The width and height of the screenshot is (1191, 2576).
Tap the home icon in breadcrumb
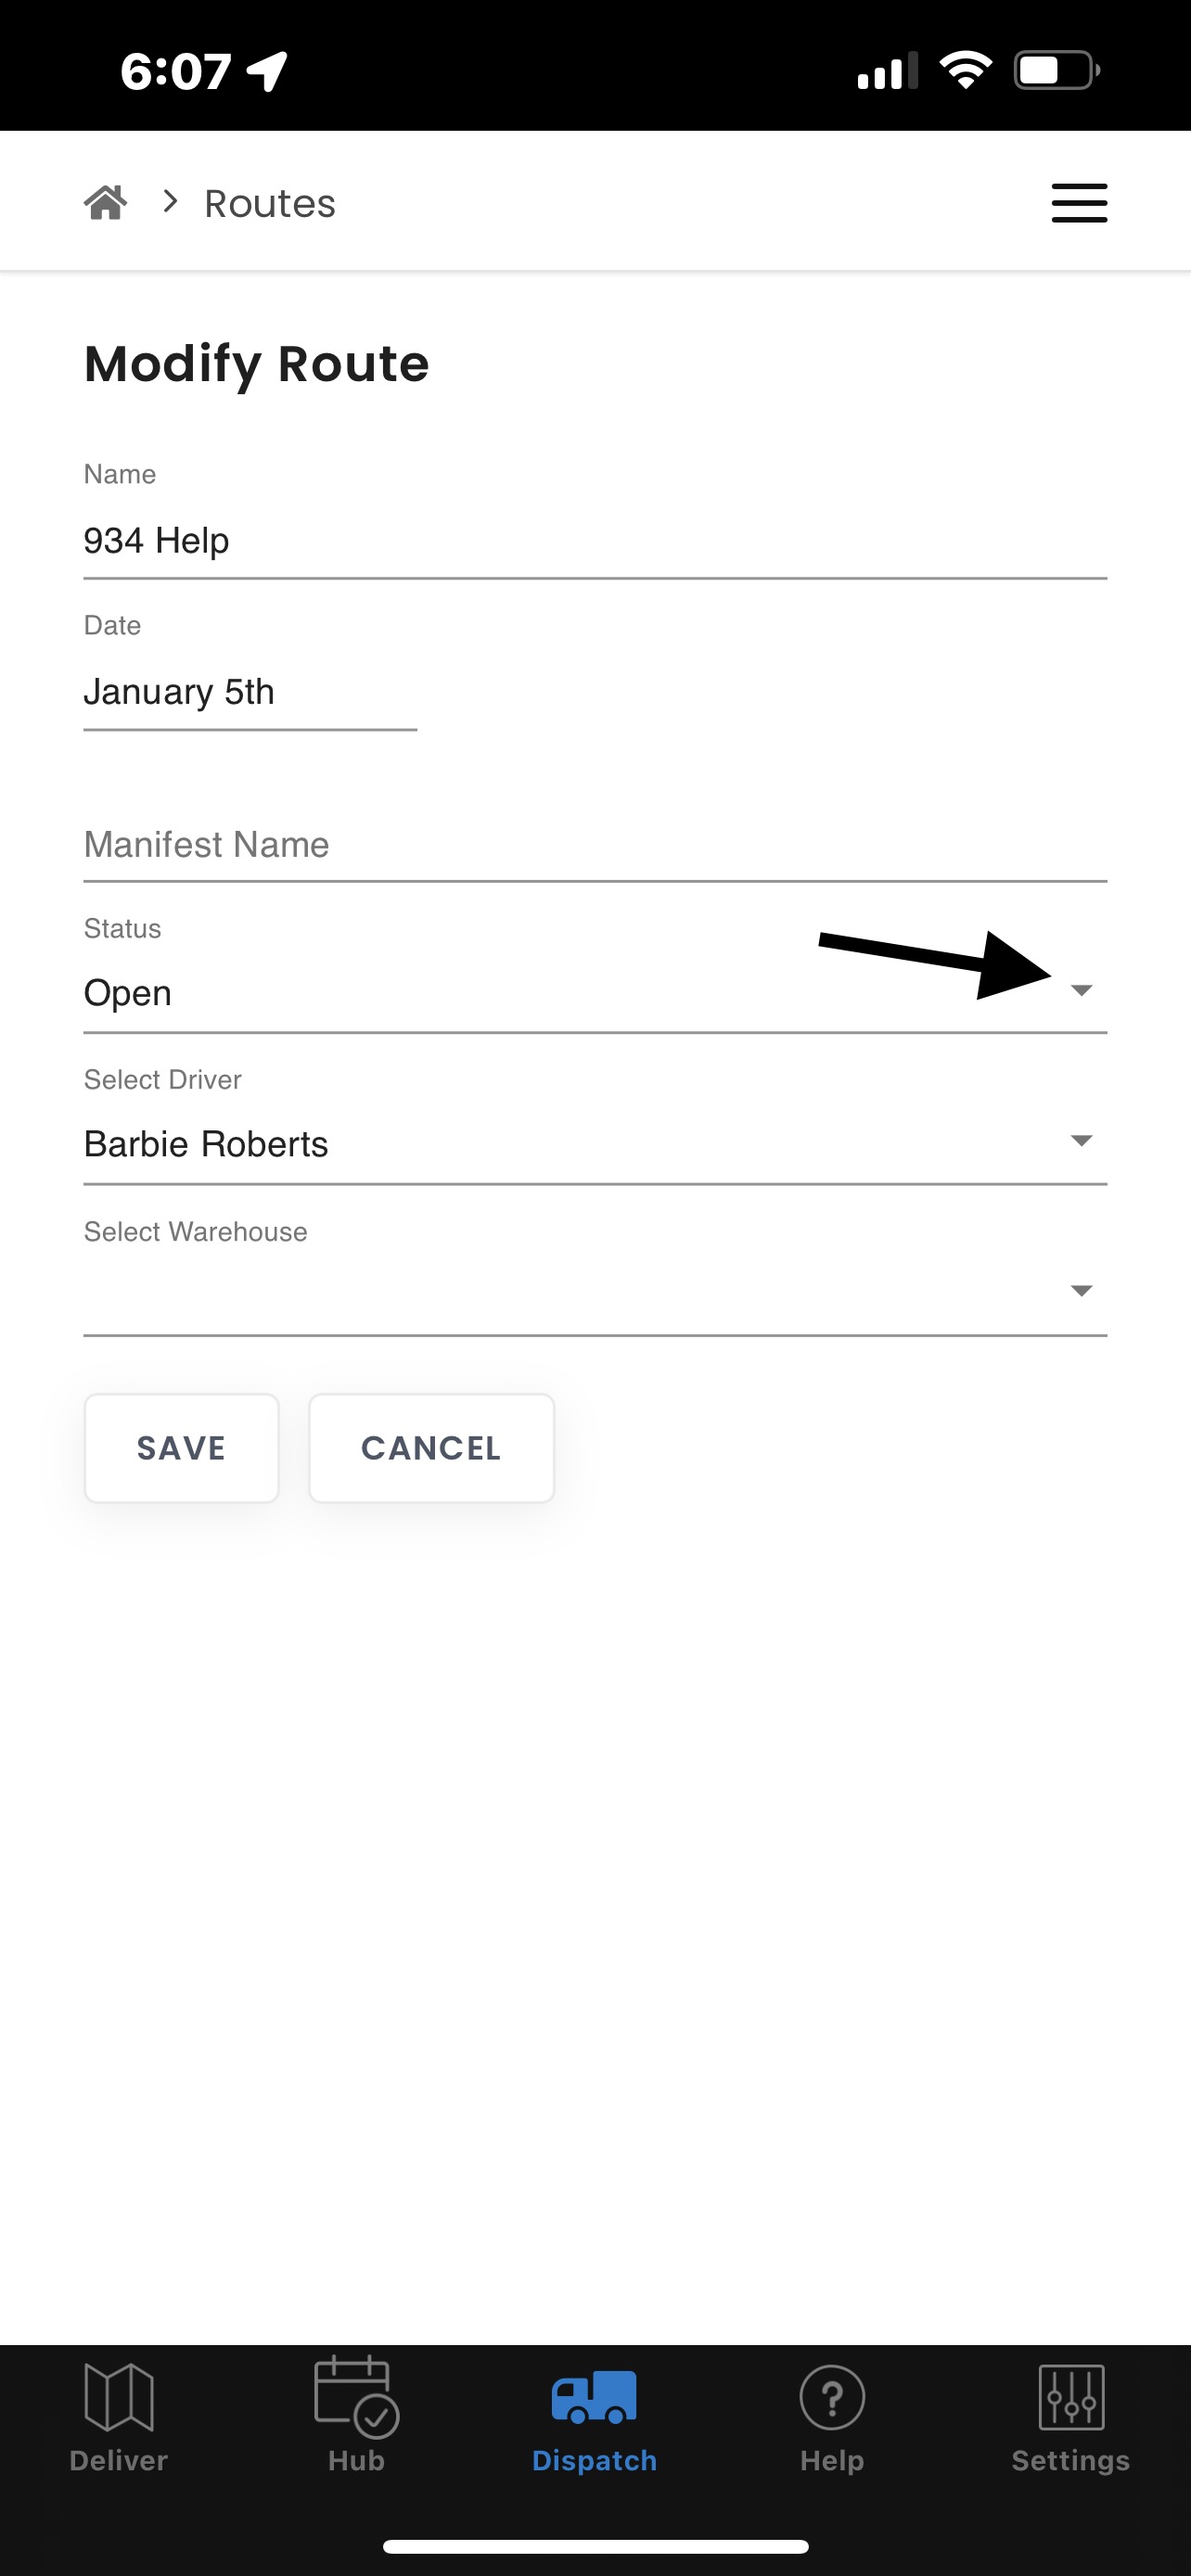pyautogui.click(x=105, y=203)
